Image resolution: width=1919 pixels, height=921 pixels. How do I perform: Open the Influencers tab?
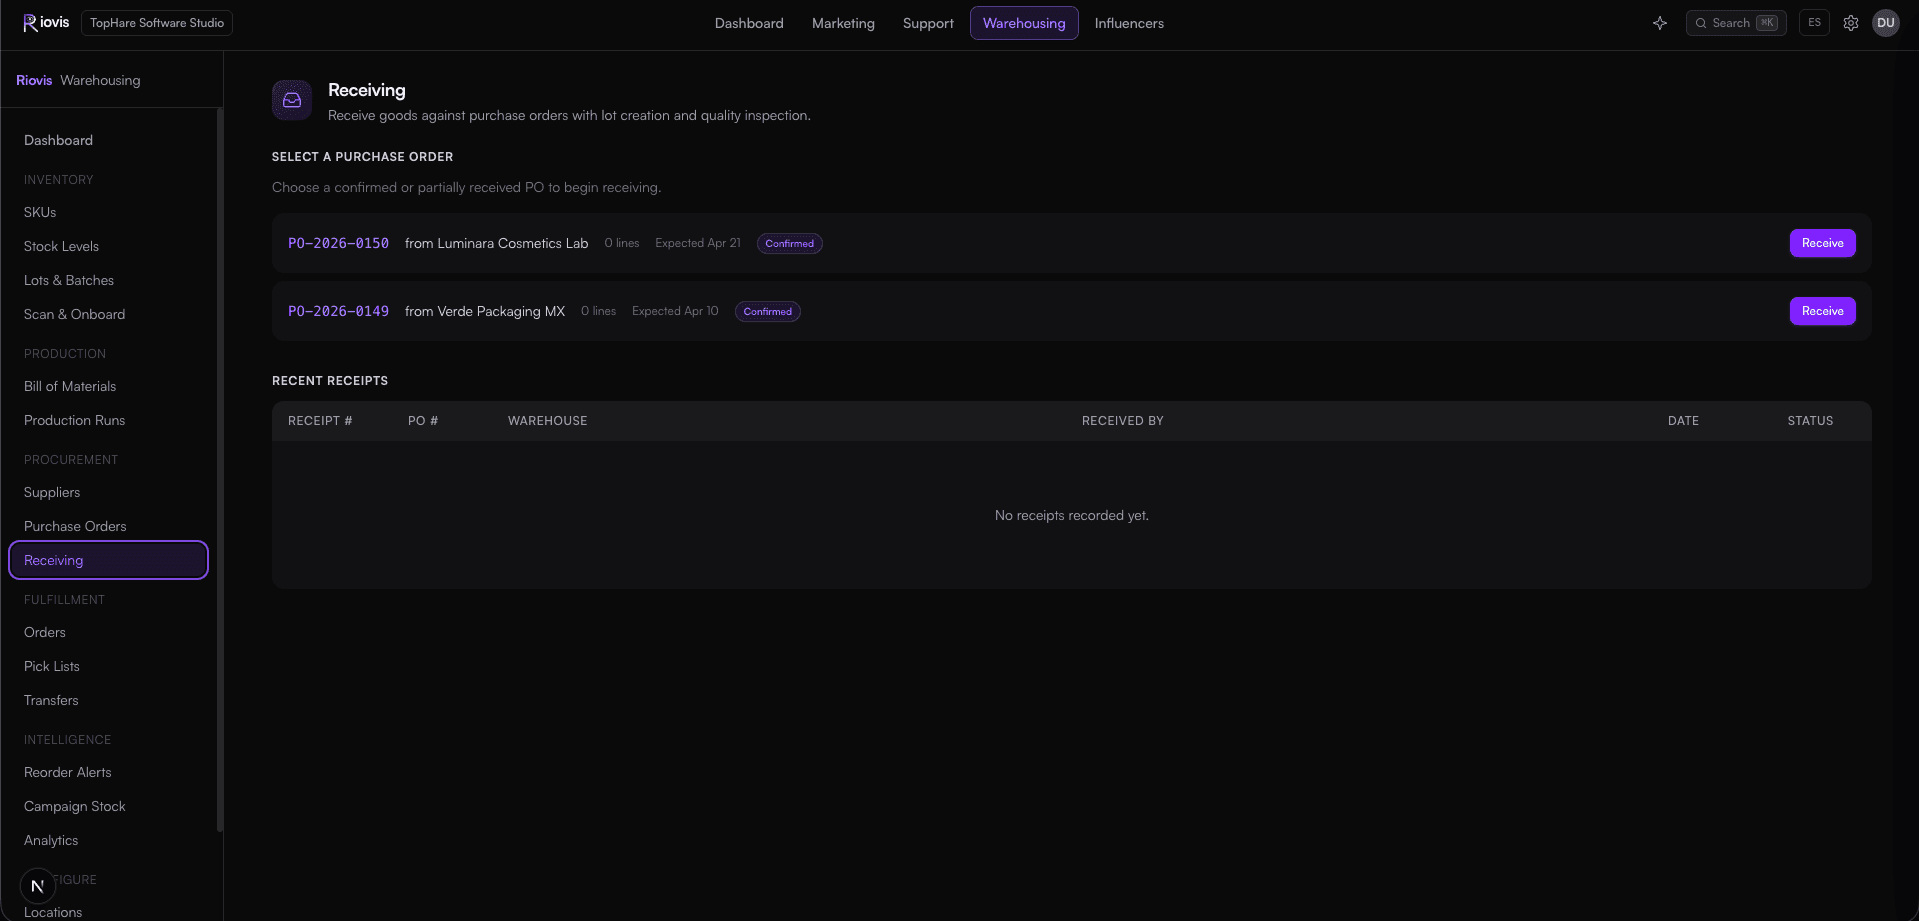1129,23
